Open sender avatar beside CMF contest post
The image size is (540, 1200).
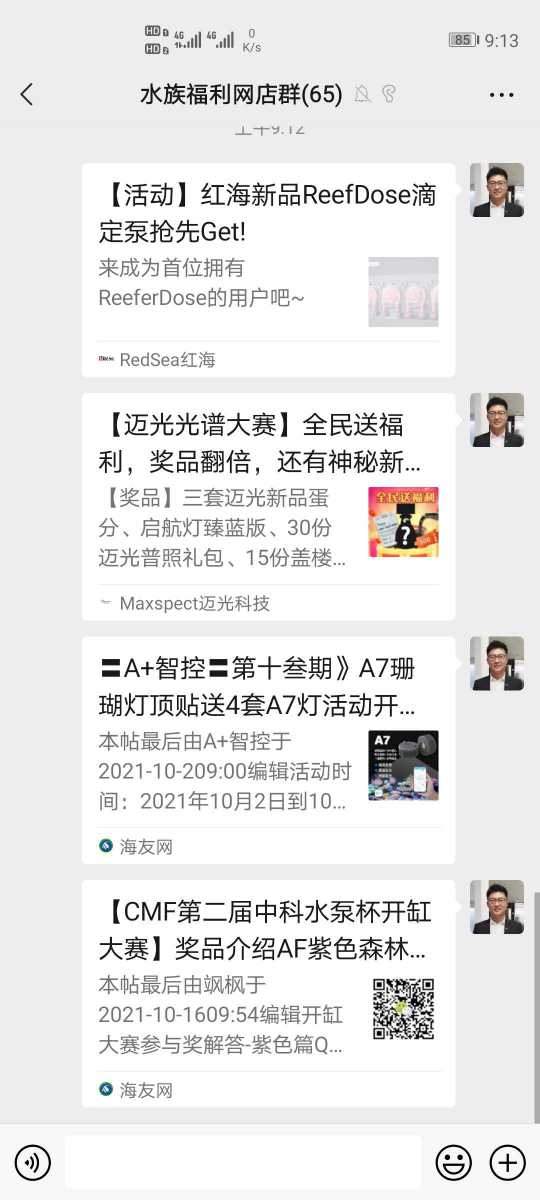pos(497,907)
